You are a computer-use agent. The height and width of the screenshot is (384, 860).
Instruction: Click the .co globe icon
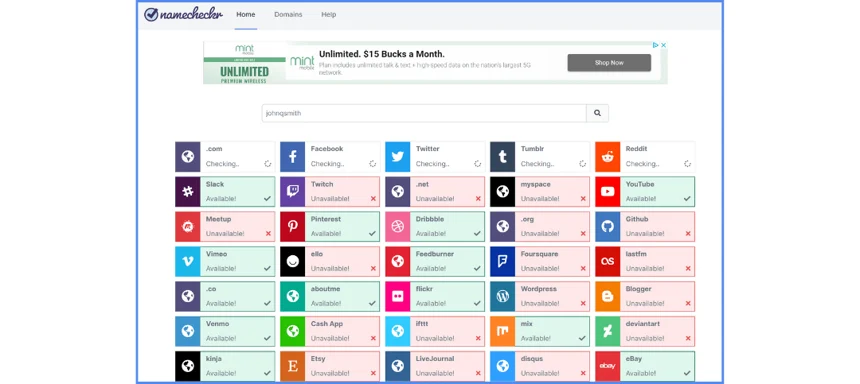coord(188,297)
